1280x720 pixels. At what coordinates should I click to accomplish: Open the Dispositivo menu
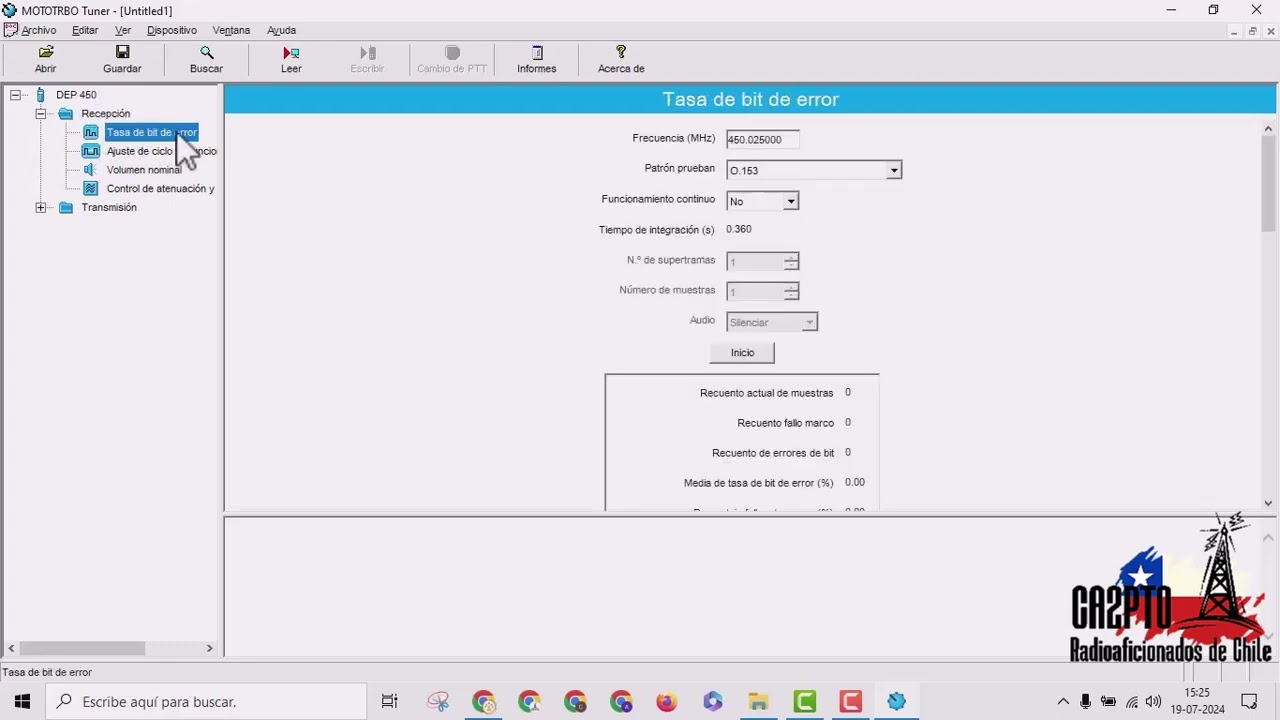(172, 31)
